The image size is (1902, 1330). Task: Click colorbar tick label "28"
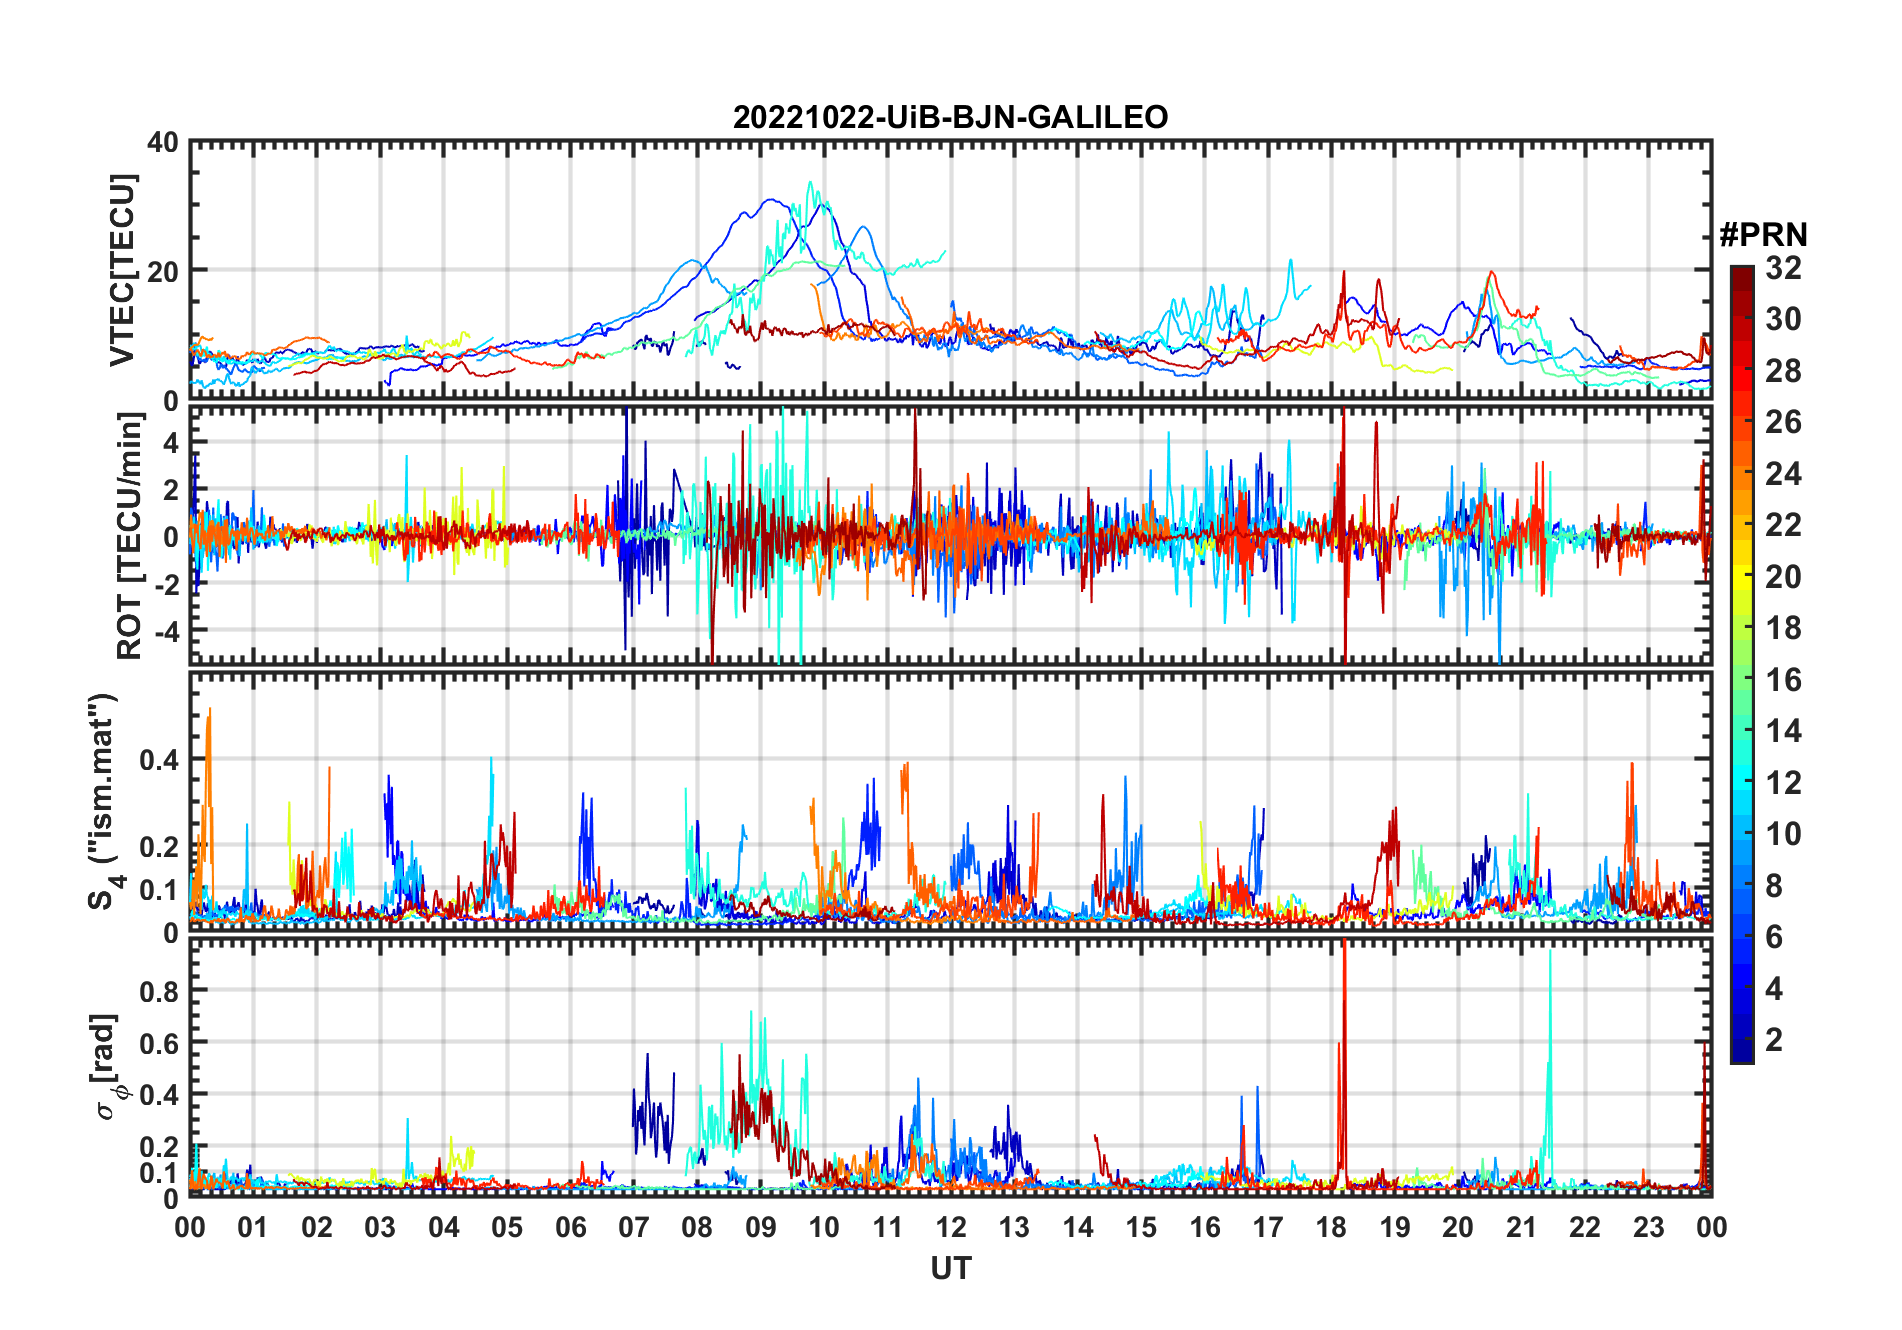tap(1784, 370)
